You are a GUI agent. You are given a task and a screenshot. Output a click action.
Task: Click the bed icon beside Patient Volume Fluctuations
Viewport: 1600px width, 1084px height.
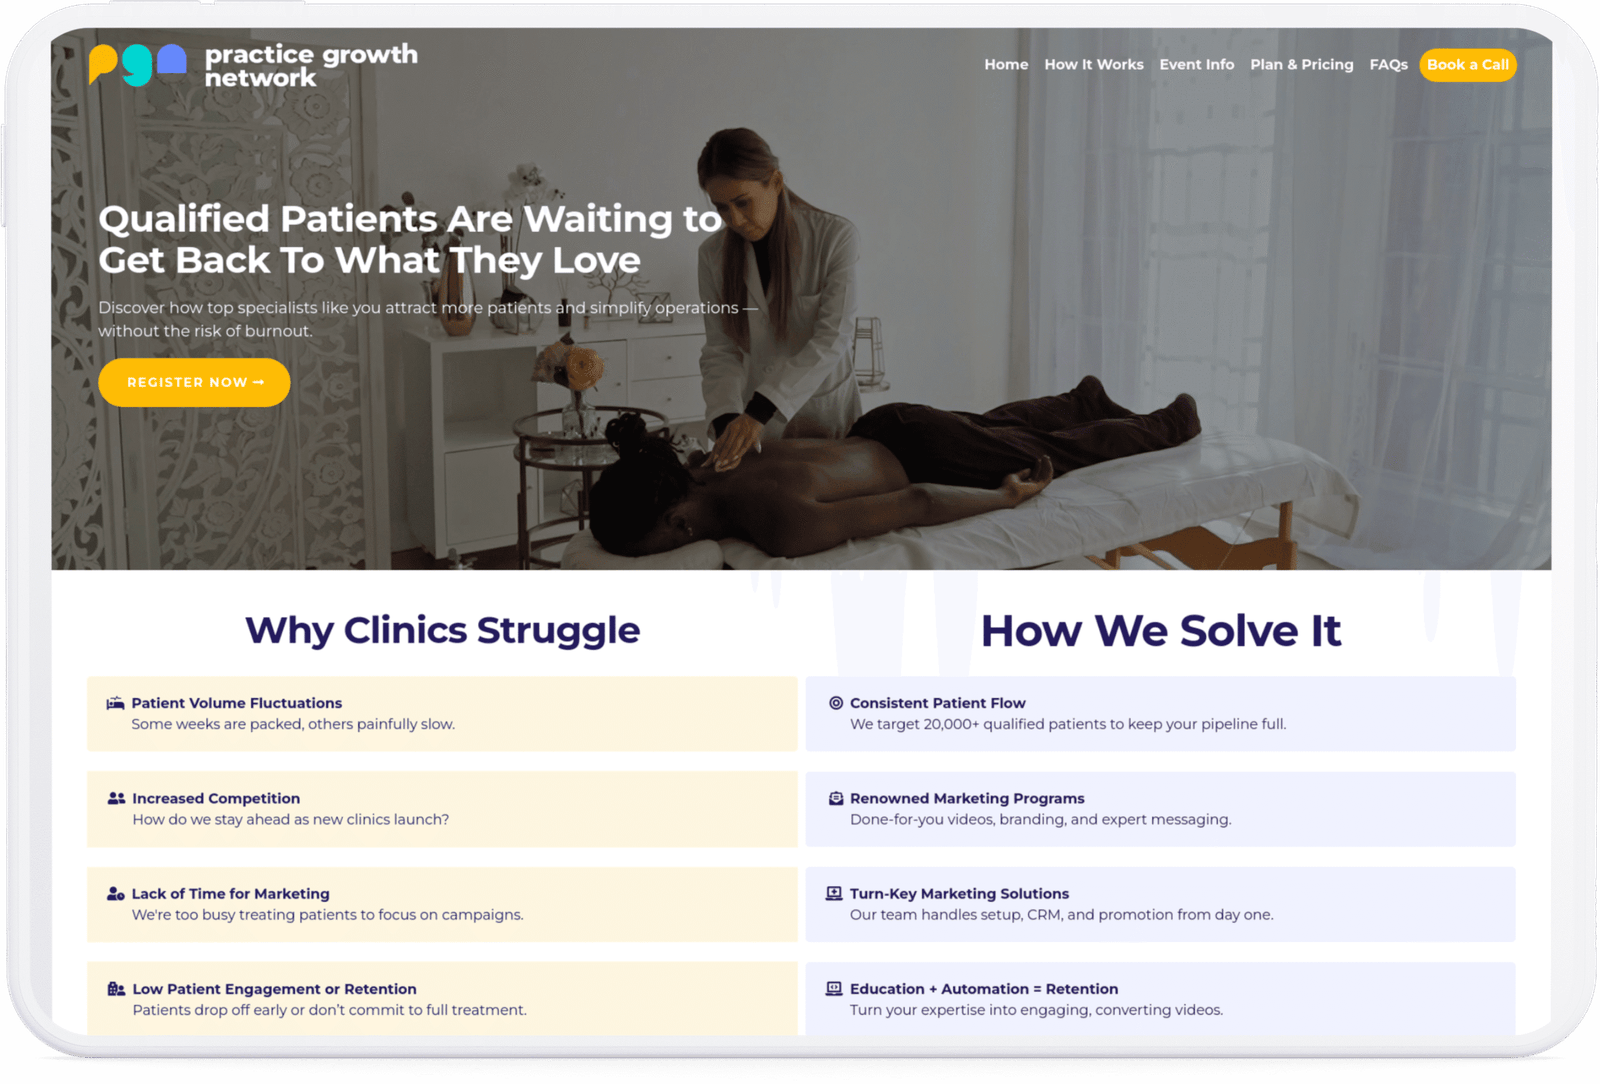(116, 703)
